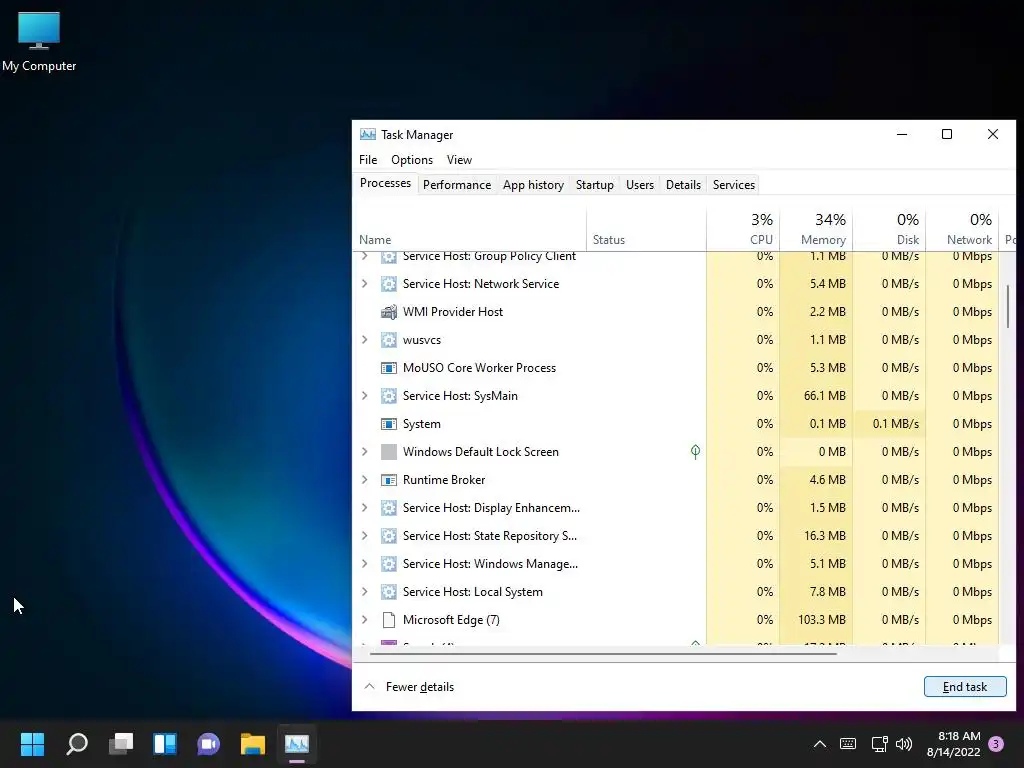
Task: Click the volume speaker tray icon
Action: pos(904,743)
